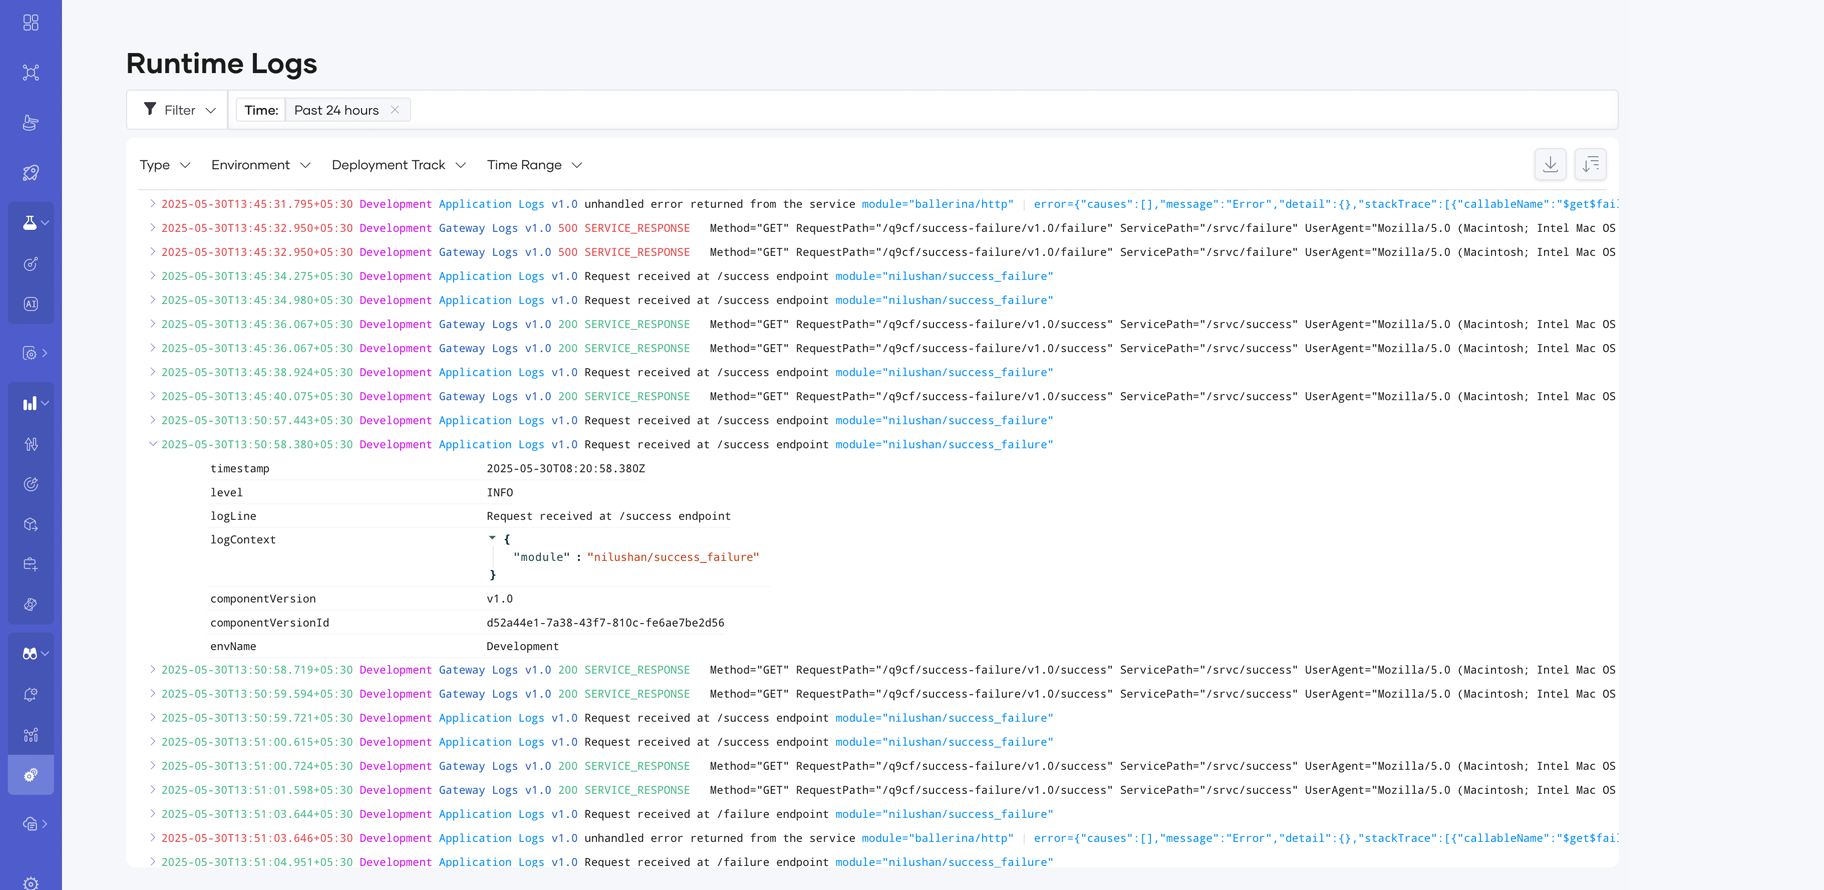Expand the 13:50:58.719 gateway log row

pos(153,670)
